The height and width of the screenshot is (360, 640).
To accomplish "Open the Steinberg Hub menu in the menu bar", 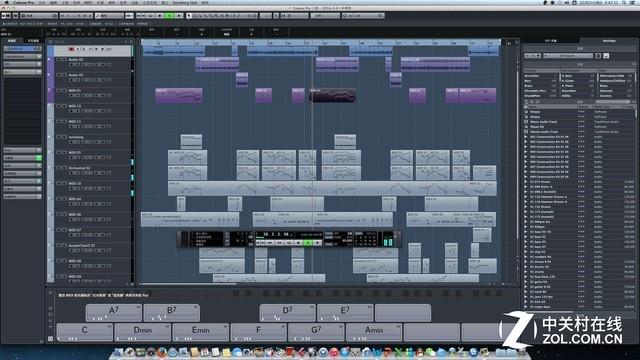I will [185, 2].
